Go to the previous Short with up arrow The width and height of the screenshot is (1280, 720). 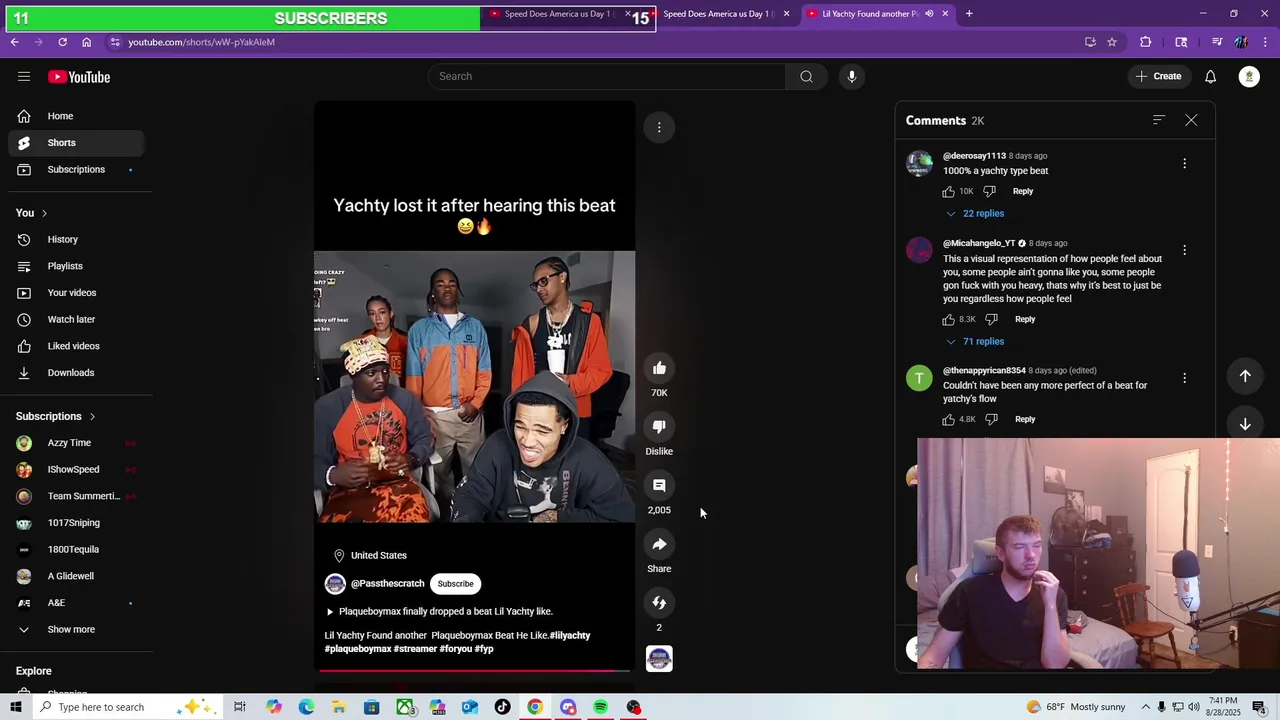1245,376
